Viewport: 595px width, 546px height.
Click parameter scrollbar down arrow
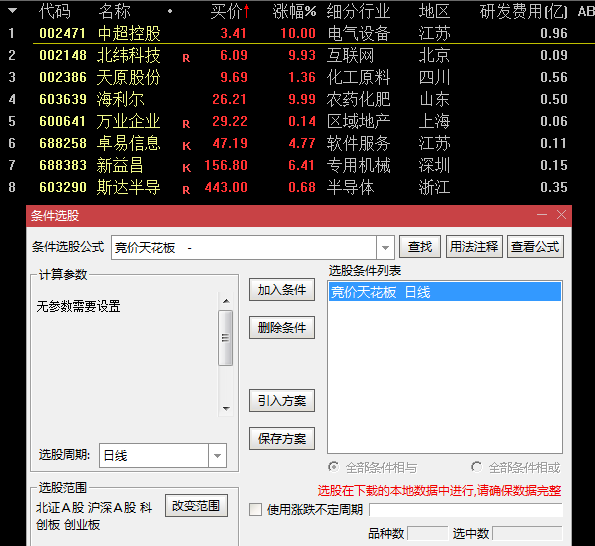point(226,409)
